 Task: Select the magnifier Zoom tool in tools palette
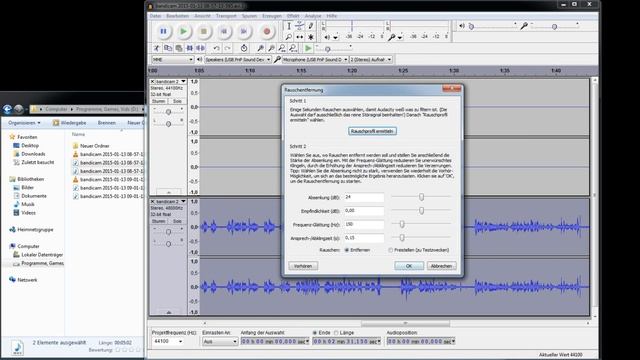tap(289, 37)
